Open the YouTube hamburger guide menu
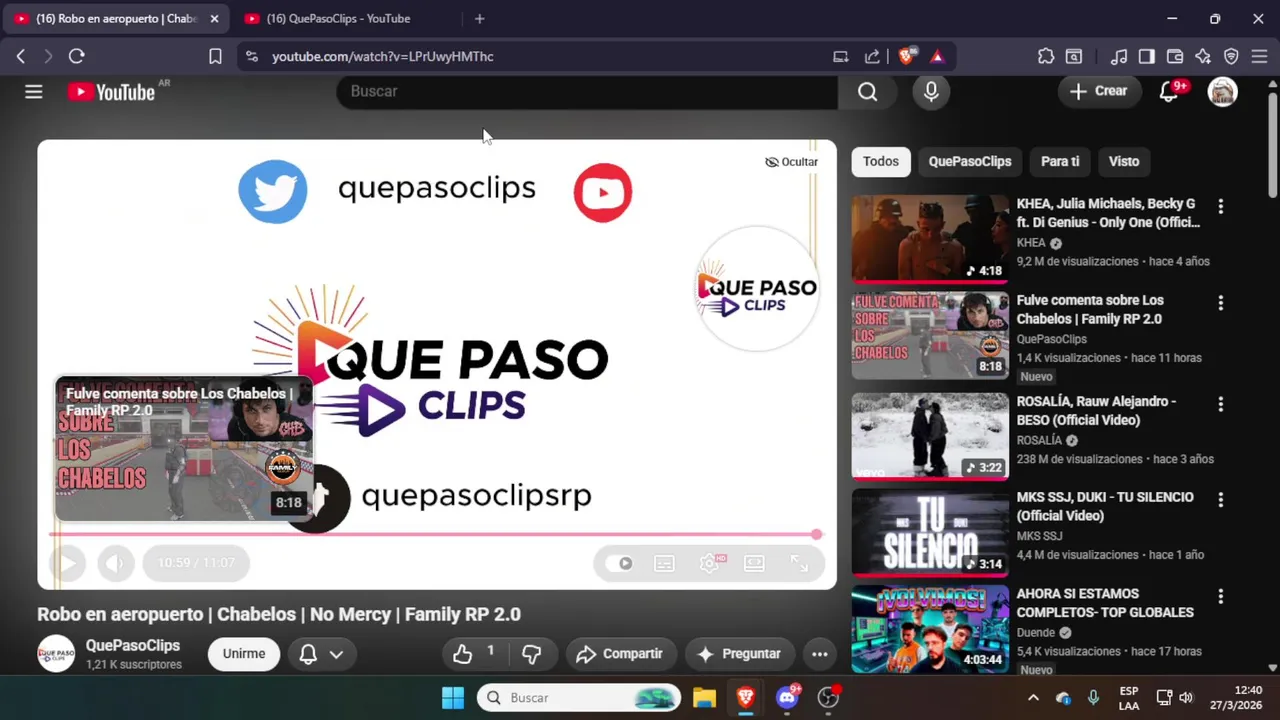This screenshot has height=720, width=1280. pos(34,92)
